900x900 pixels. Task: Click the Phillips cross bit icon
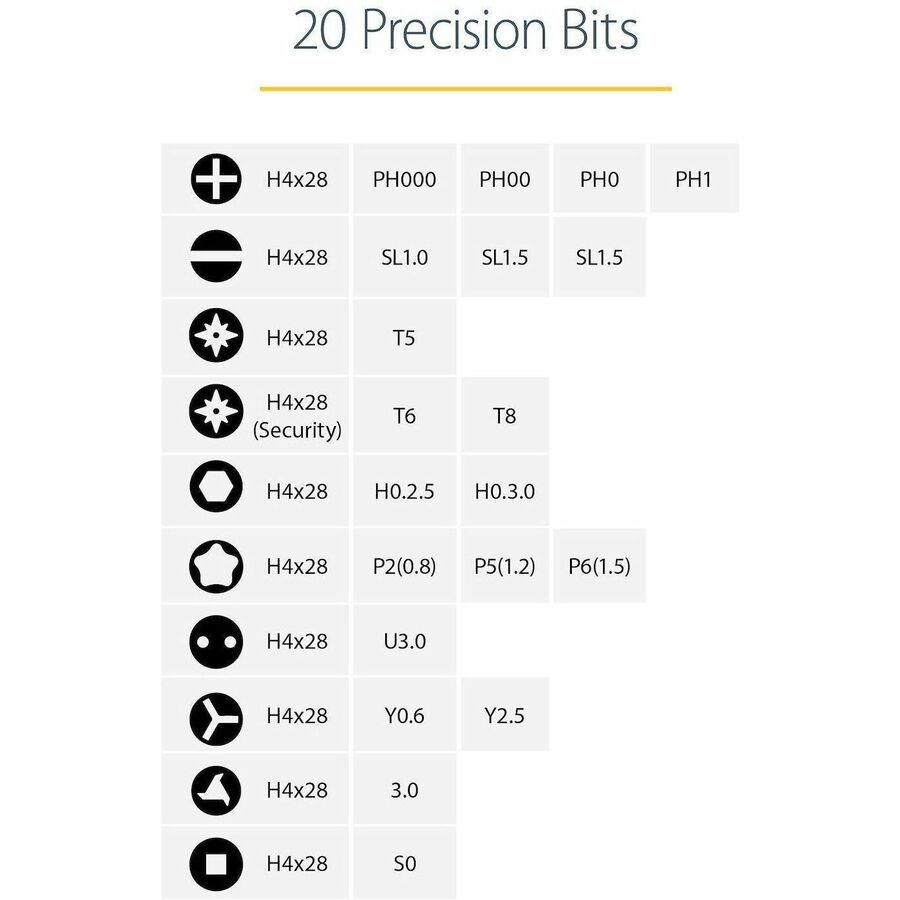[216, 180]
